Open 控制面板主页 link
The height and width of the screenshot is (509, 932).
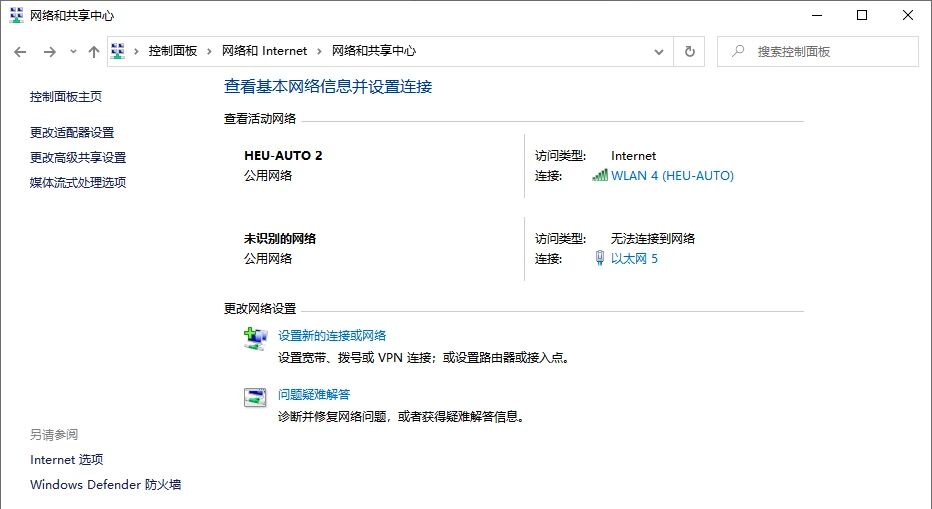tap(66, 96)
